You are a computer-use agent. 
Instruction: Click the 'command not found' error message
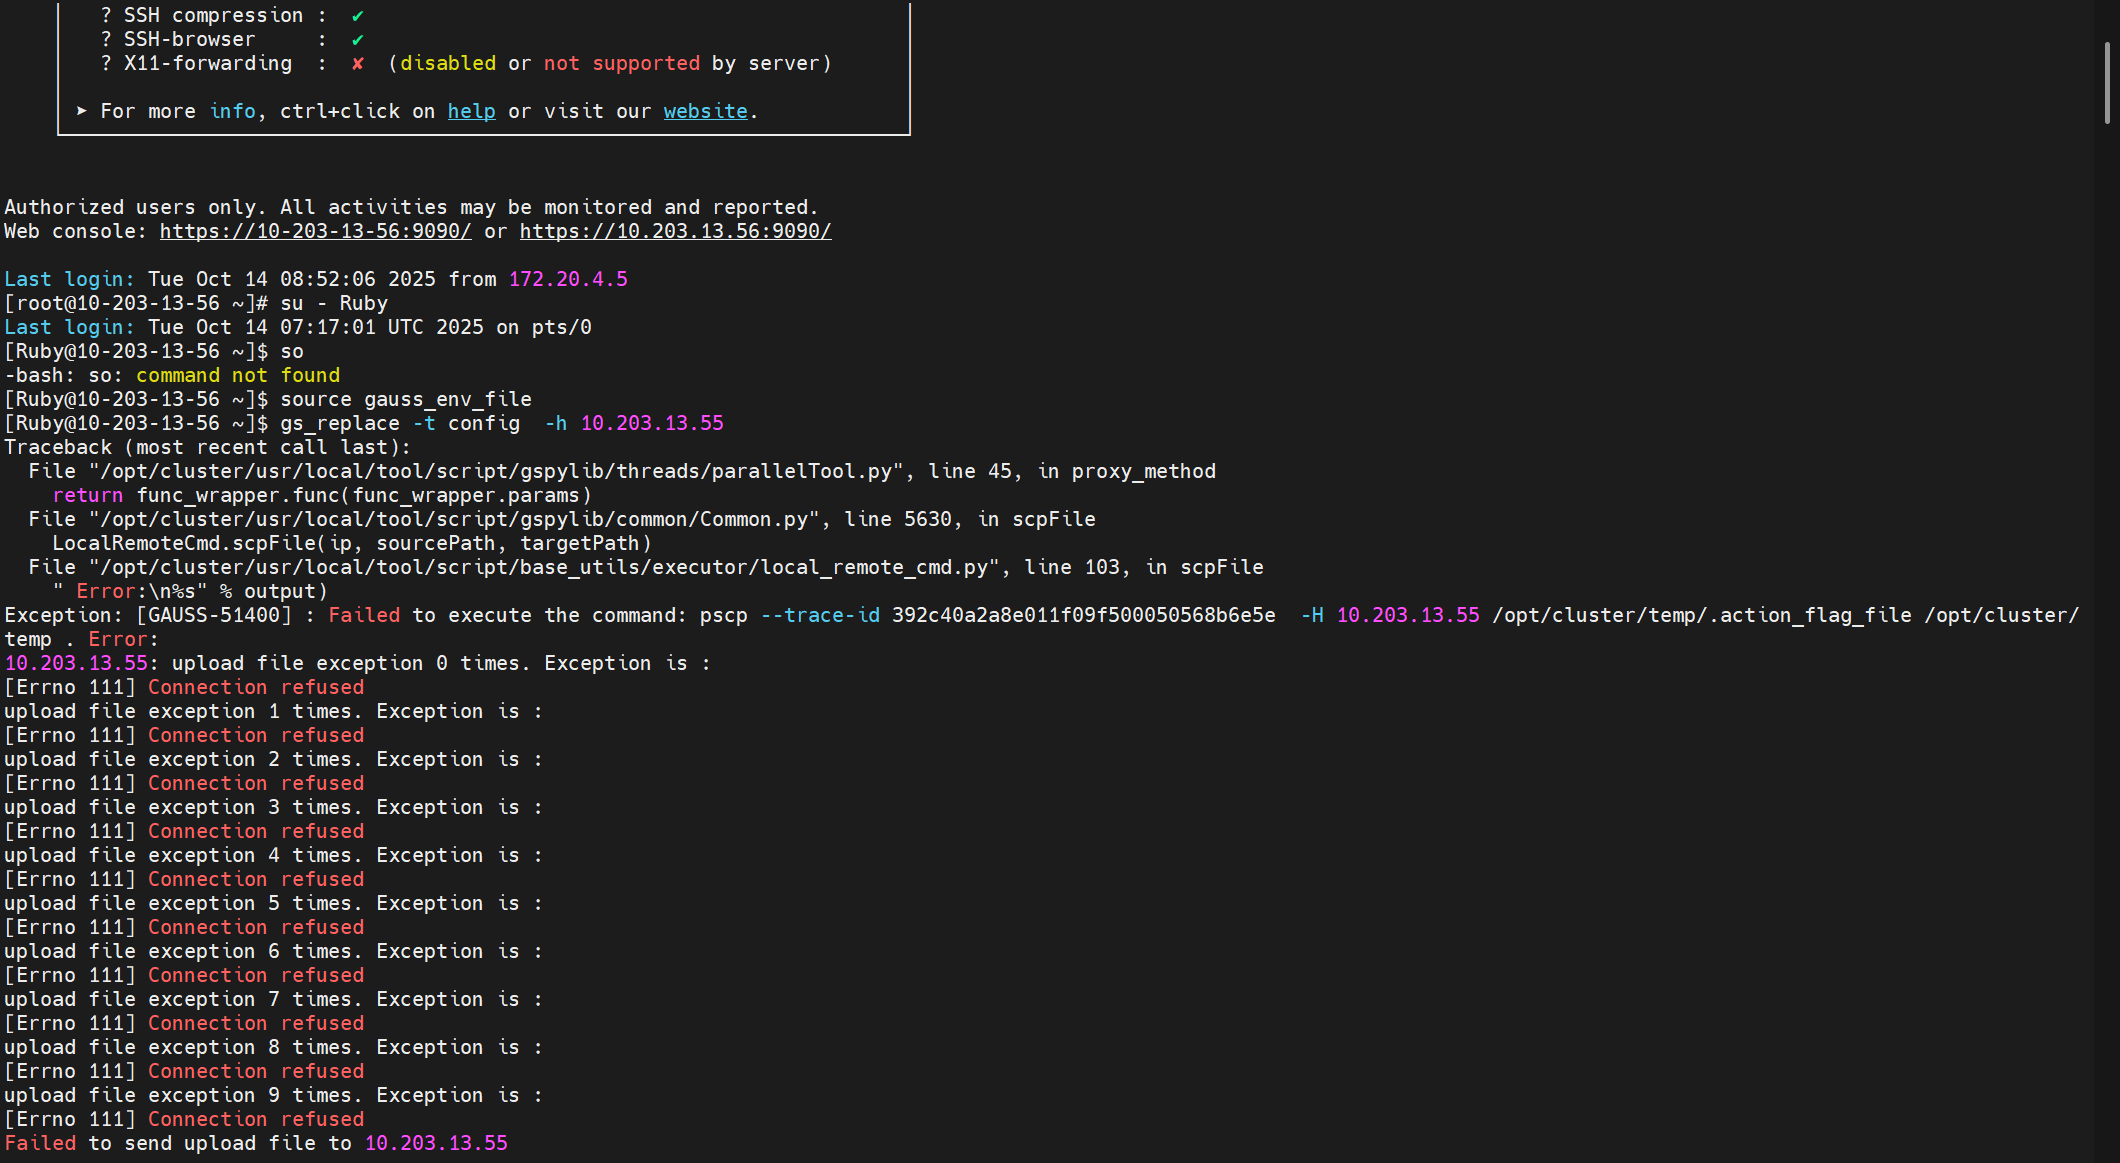pos(238,376)
